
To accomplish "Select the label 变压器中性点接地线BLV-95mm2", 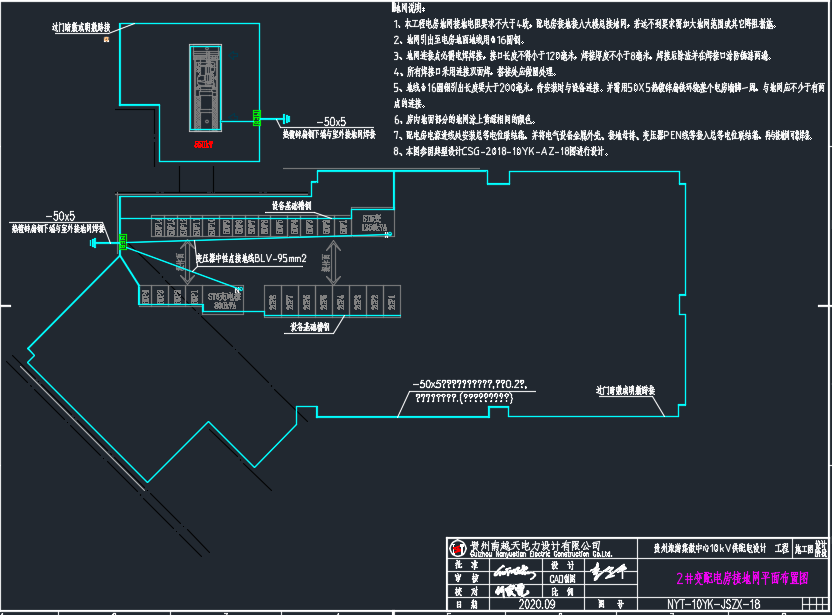I will click(x=252, y=258).
